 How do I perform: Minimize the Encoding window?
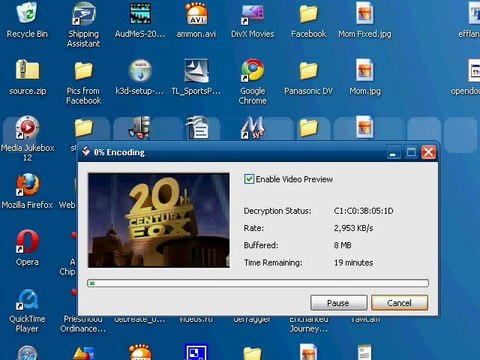coord(393,152)
